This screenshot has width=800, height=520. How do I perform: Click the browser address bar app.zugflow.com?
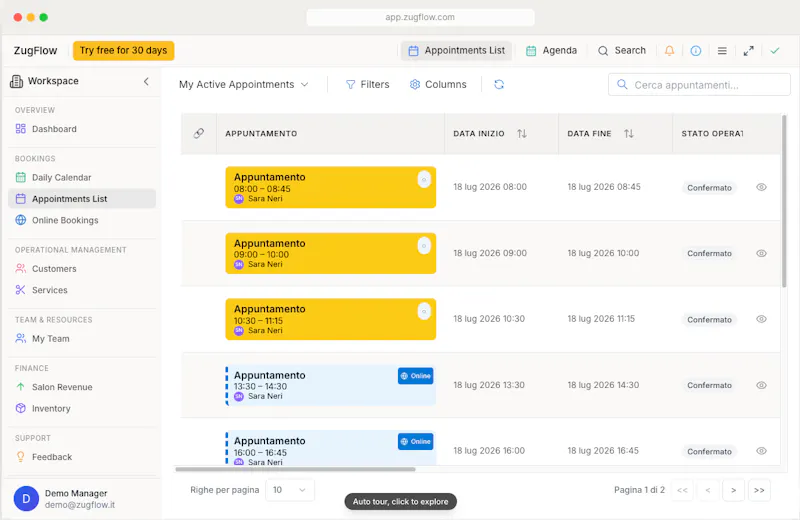pos(420,17)
